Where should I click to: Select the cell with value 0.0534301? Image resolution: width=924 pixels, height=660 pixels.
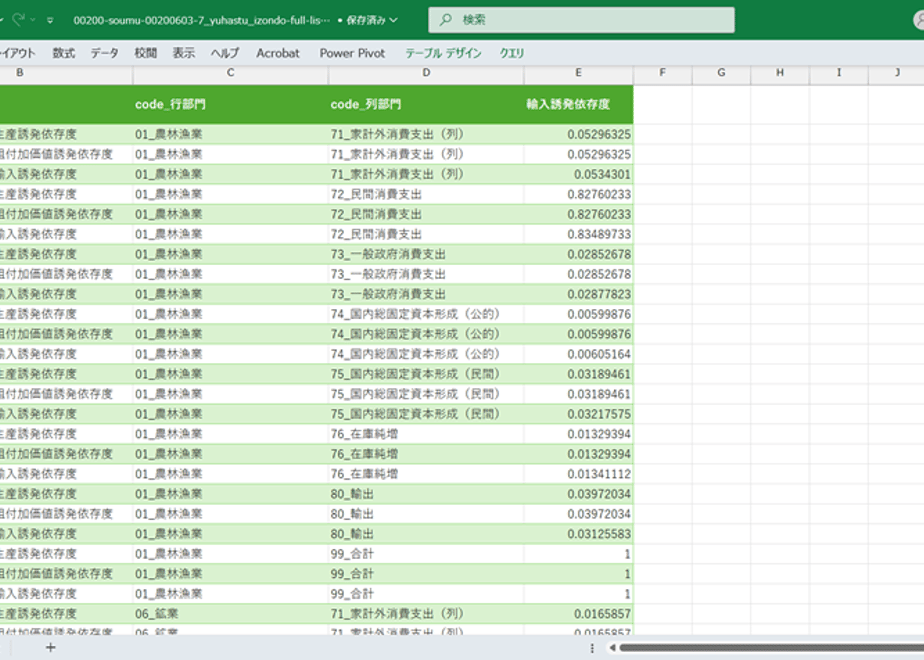579,174
